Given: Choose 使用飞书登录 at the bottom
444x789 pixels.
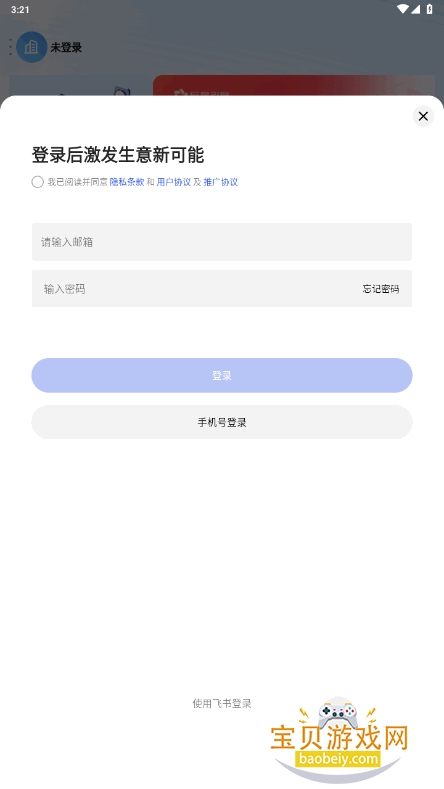Looking at the screenshot, I should click(222, 703).
